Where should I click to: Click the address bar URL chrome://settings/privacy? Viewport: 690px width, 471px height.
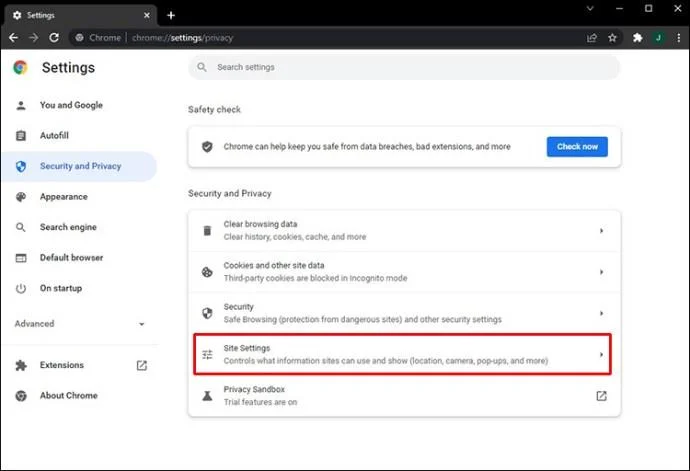182,38
